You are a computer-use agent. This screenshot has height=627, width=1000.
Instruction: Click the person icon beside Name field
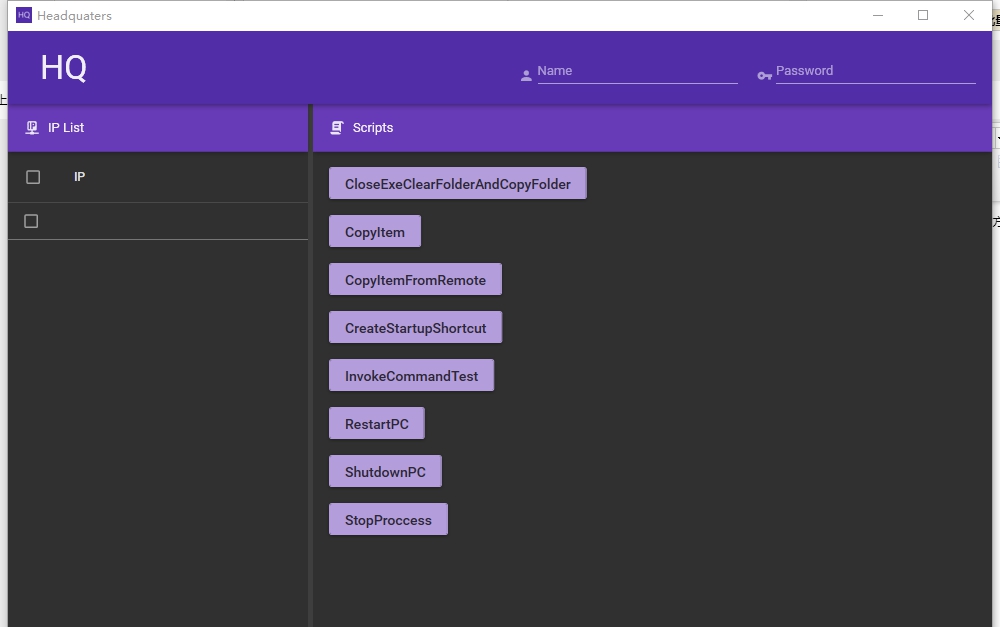[x=526, y=75]
